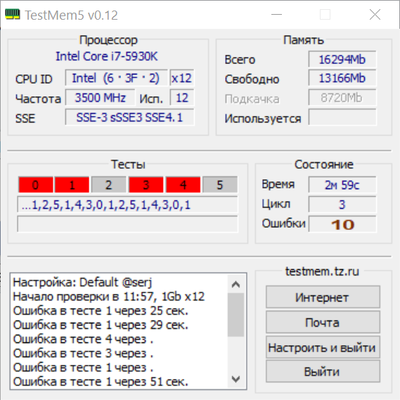Viewport: 400px width, 400px height.
Task: Click the TestMem5 app icon in title bar
Action: (12, 15)
